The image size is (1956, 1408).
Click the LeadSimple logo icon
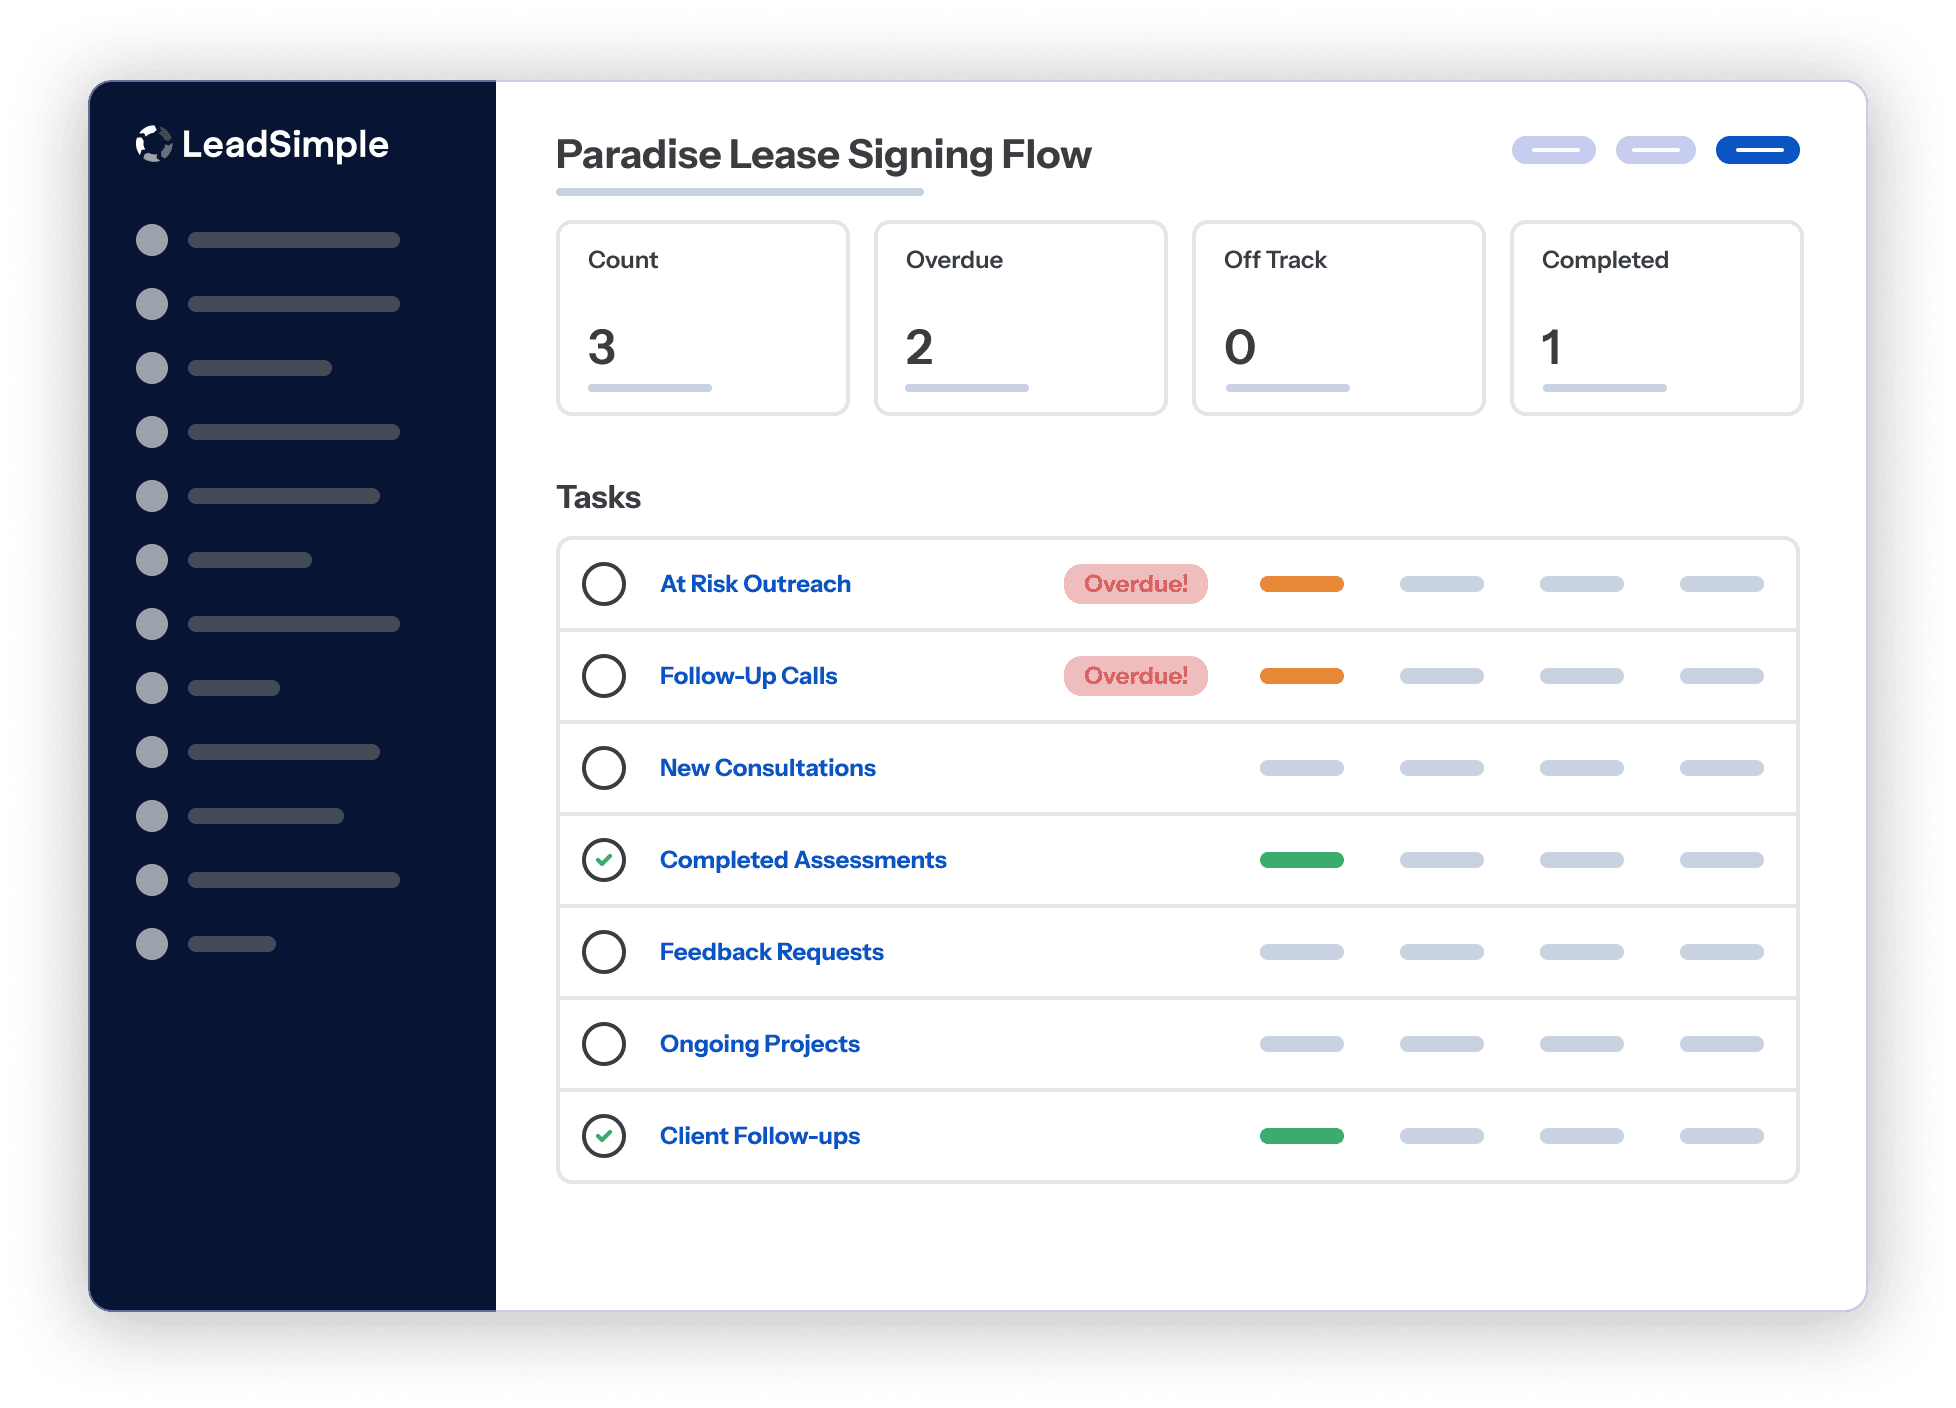pos(154,145)
